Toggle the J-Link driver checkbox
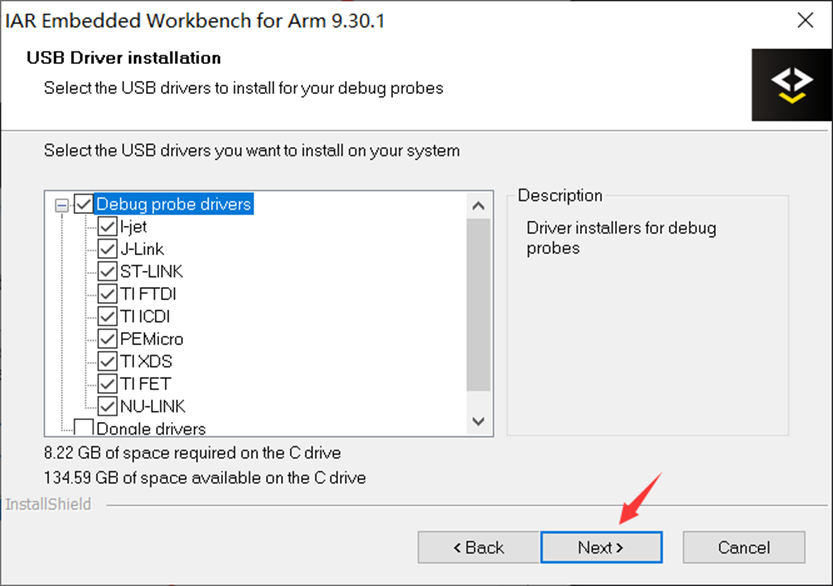This screenshot has width=833, height=586. 108,249
